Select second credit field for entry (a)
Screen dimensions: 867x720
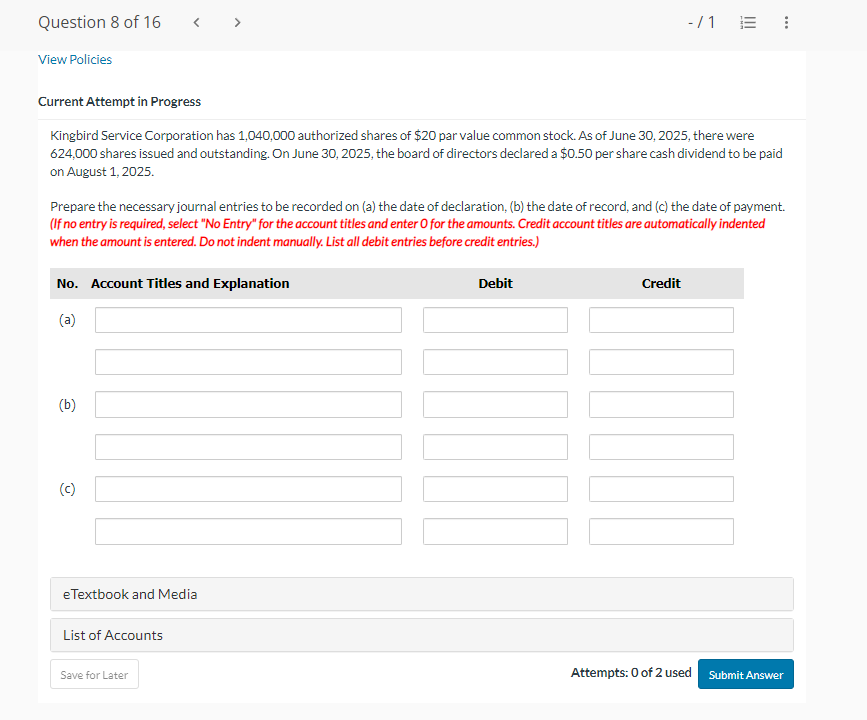[661, 362]
